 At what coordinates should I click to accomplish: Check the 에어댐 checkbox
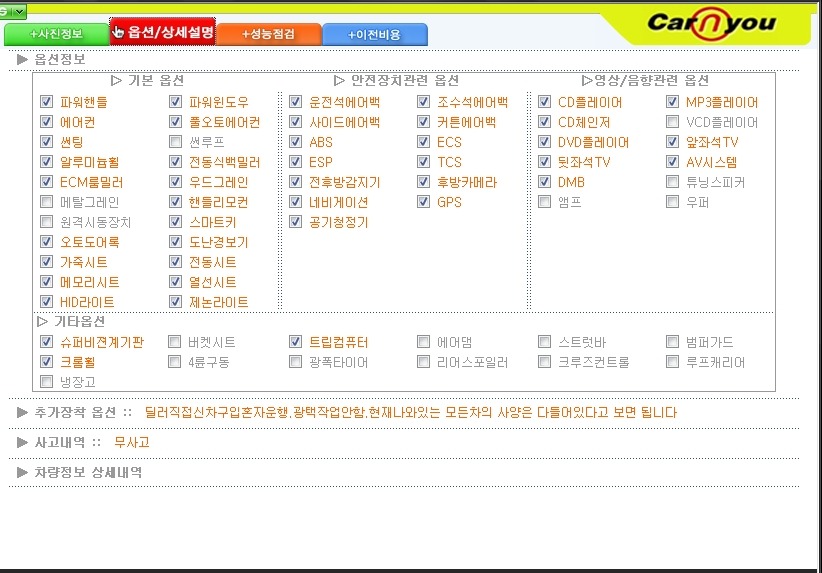point(424,342)
